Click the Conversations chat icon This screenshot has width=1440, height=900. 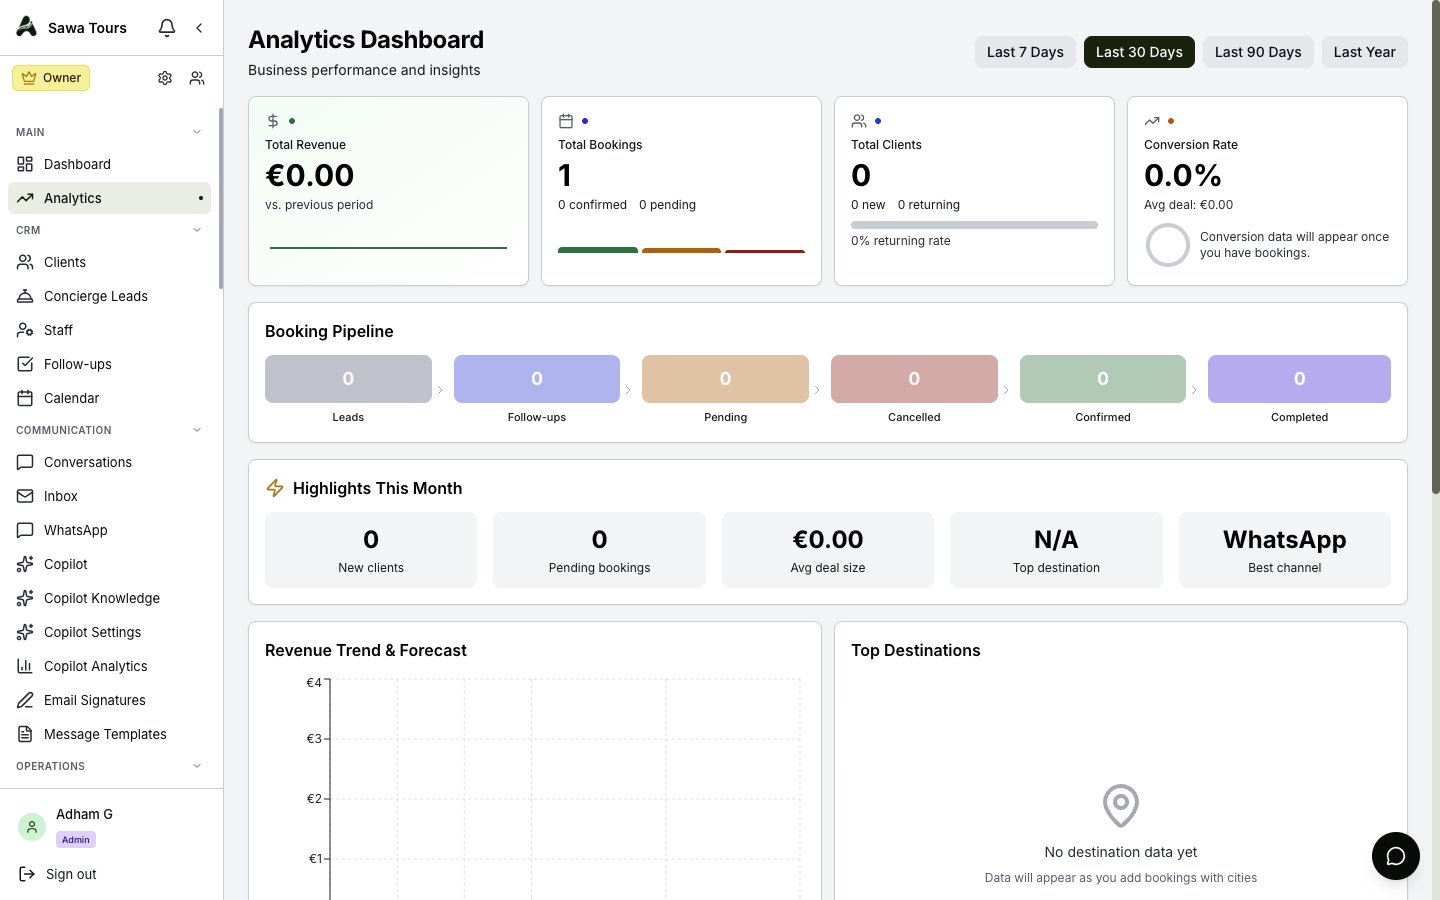coord(25,462)
